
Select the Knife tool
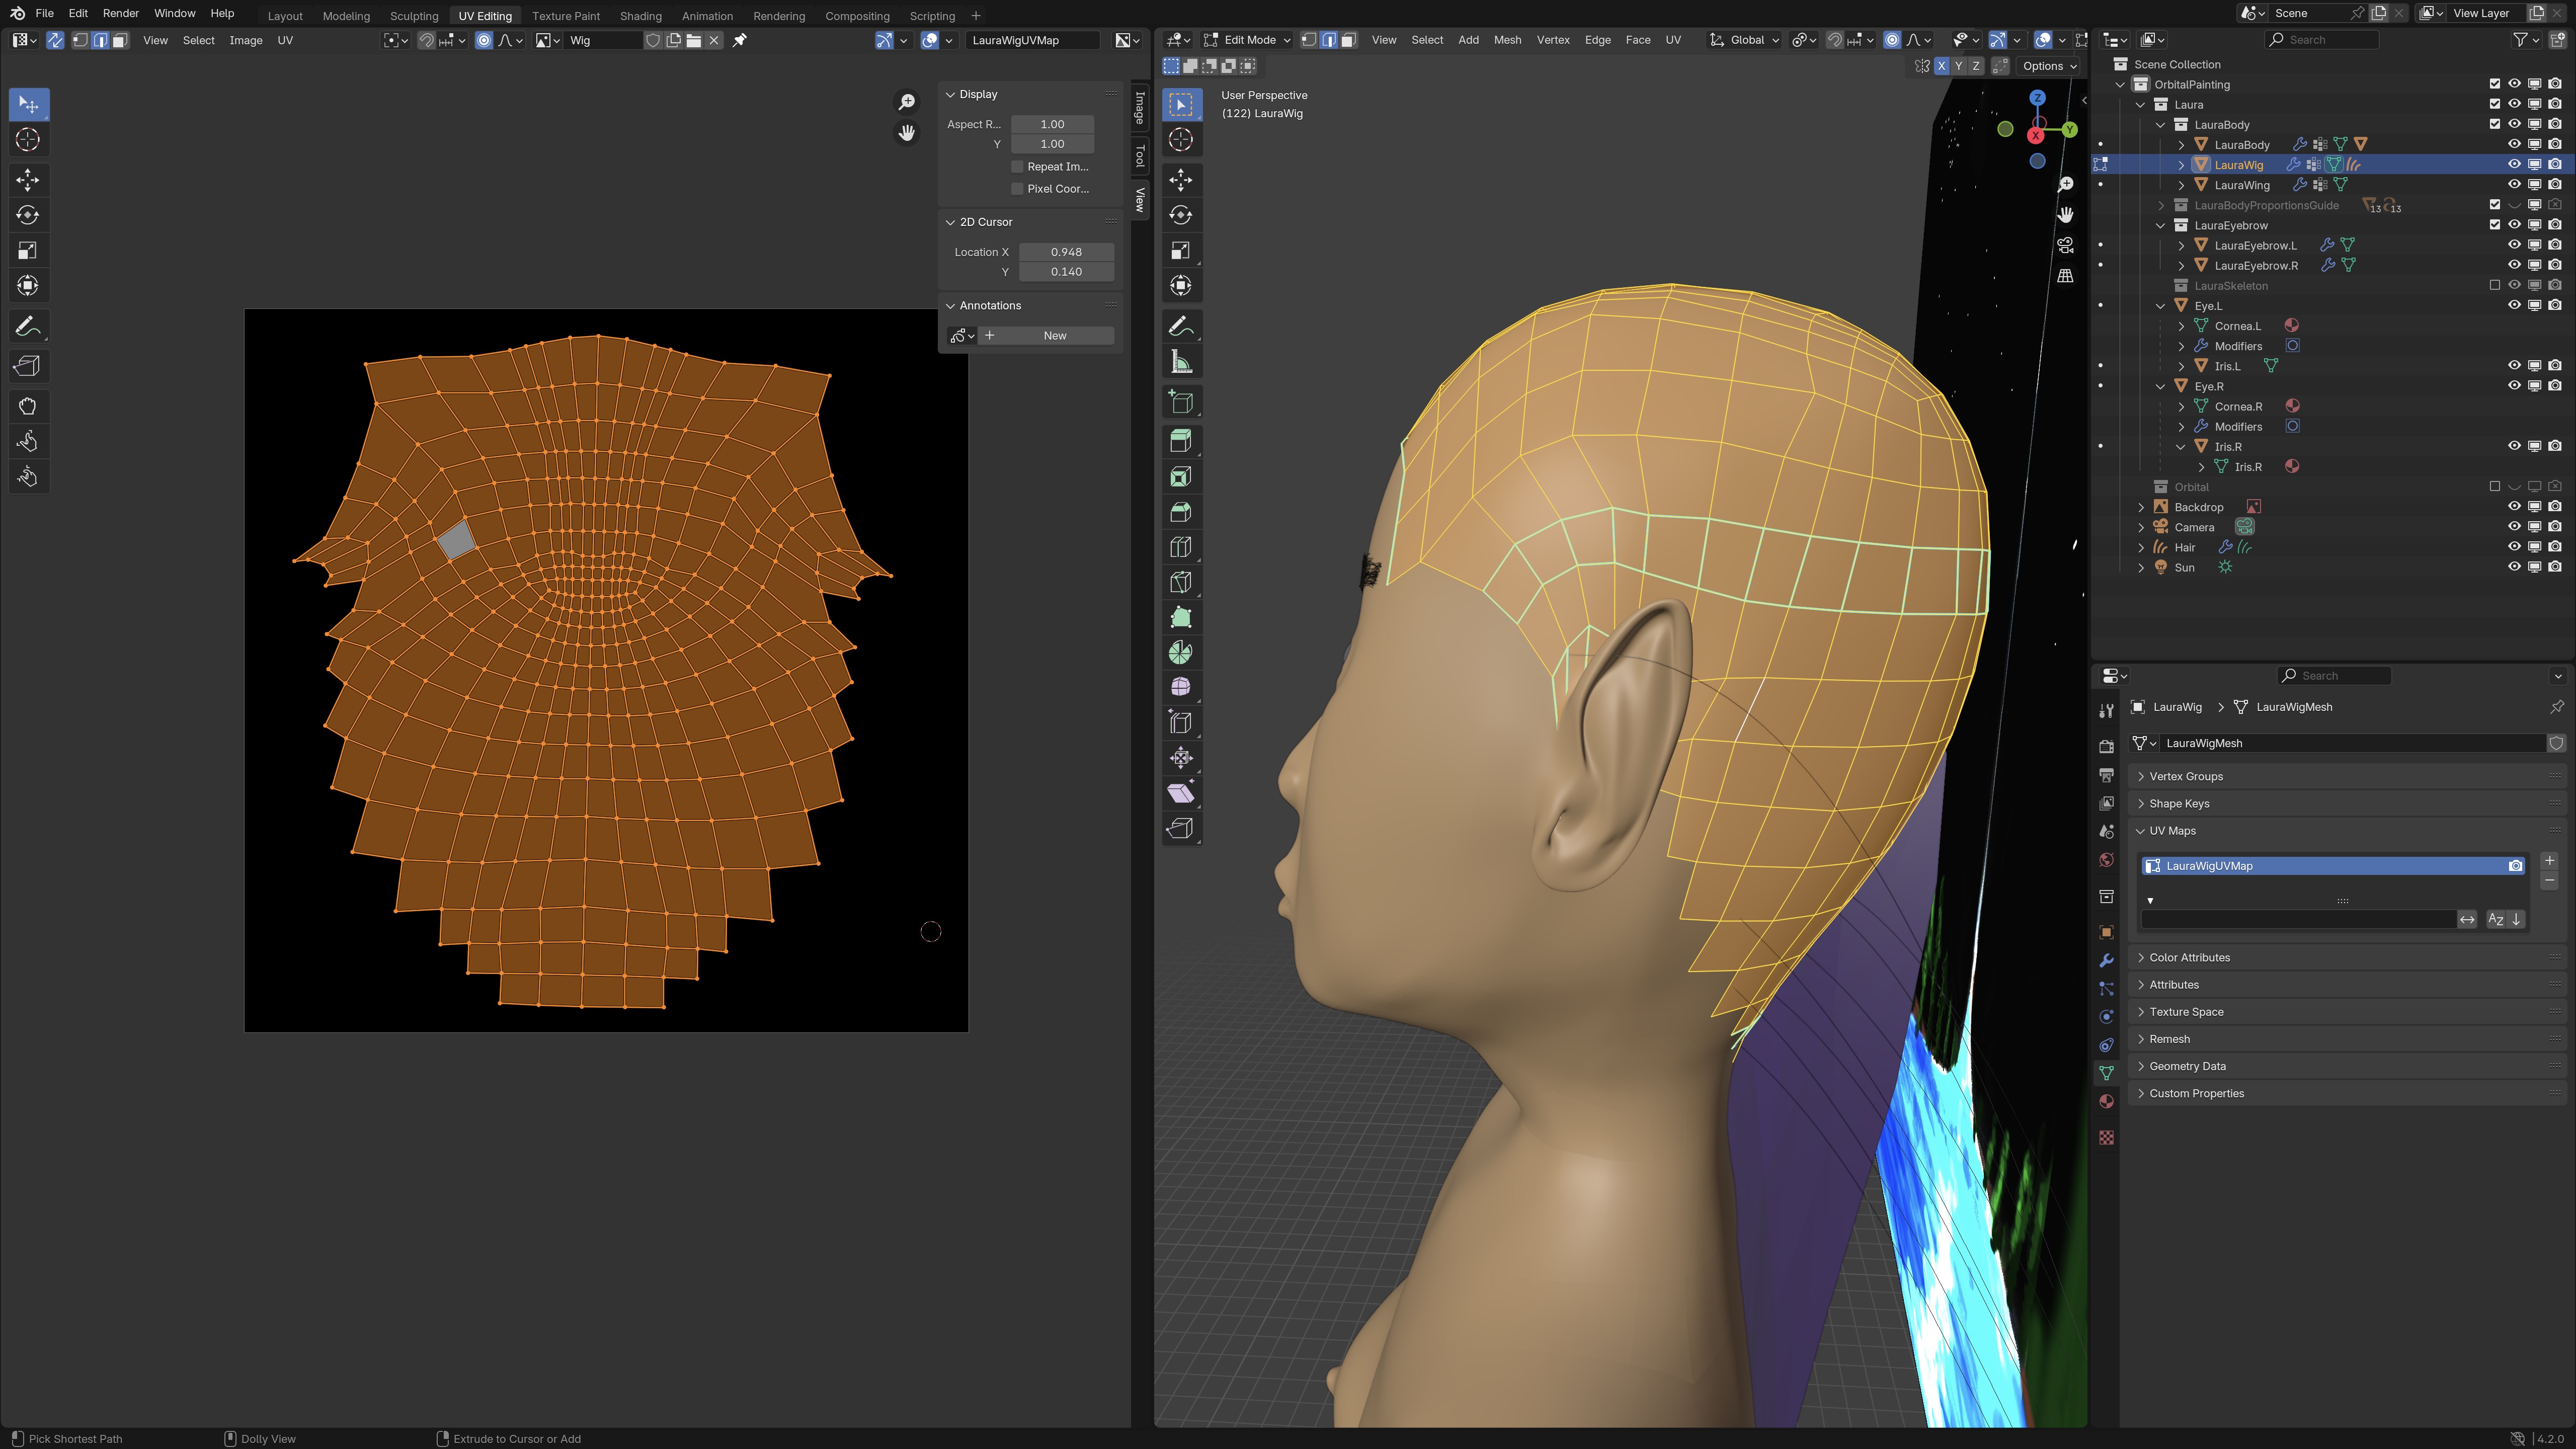(x=1181, y=582)
